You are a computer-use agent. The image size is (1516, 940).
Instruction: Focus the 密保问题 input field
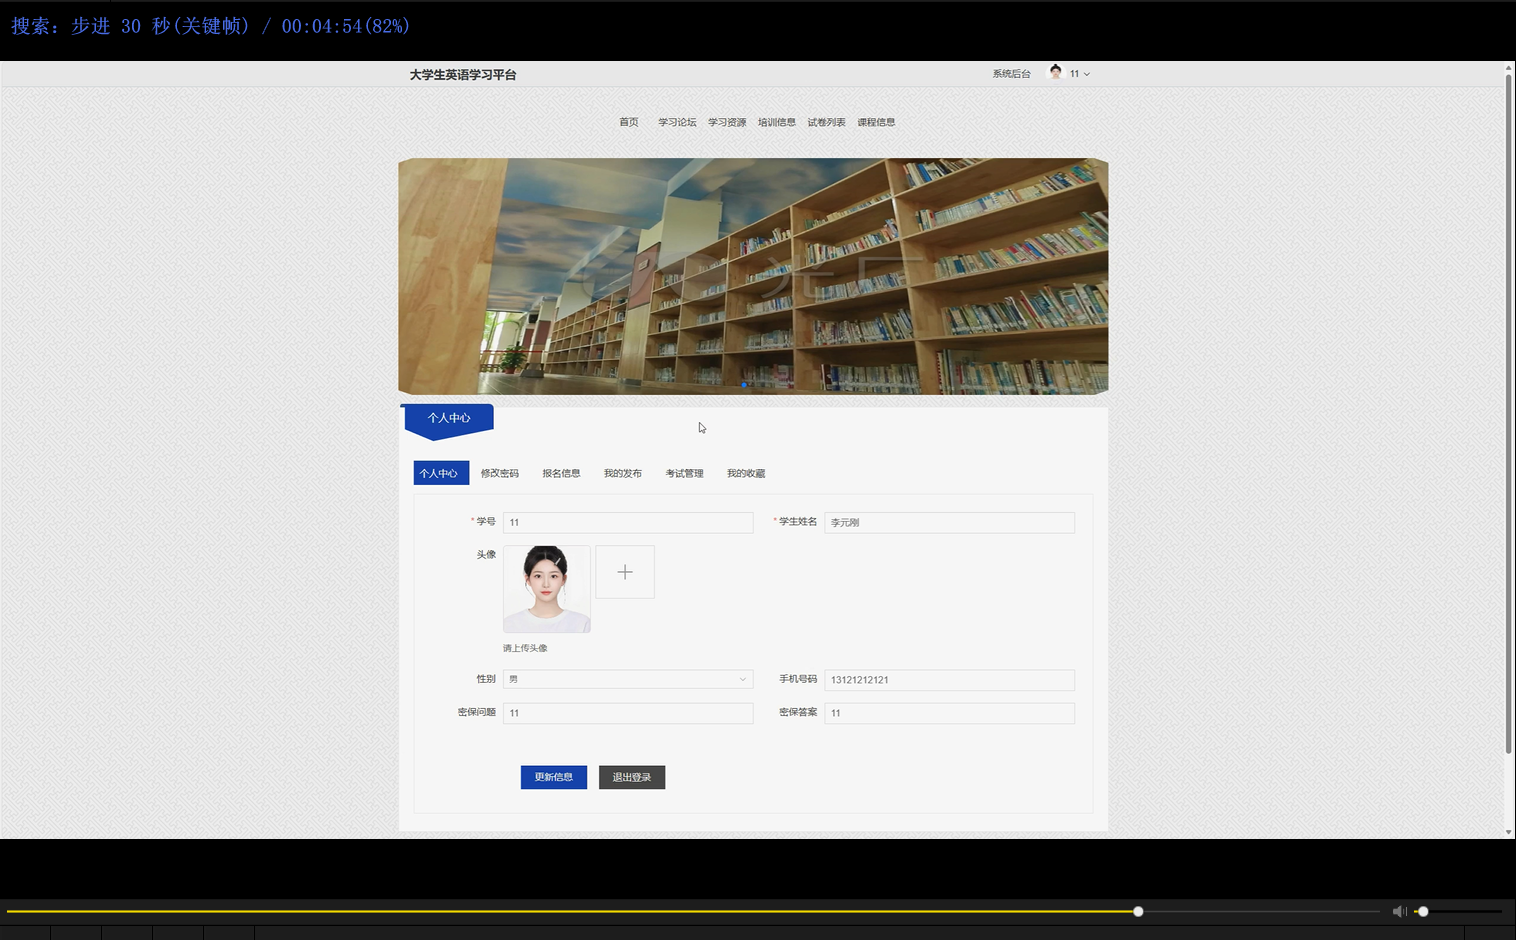(628, 713)
